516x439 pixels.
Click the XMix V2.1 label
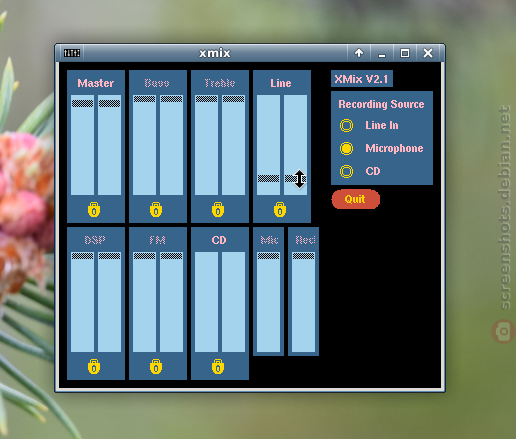[362, 79]
